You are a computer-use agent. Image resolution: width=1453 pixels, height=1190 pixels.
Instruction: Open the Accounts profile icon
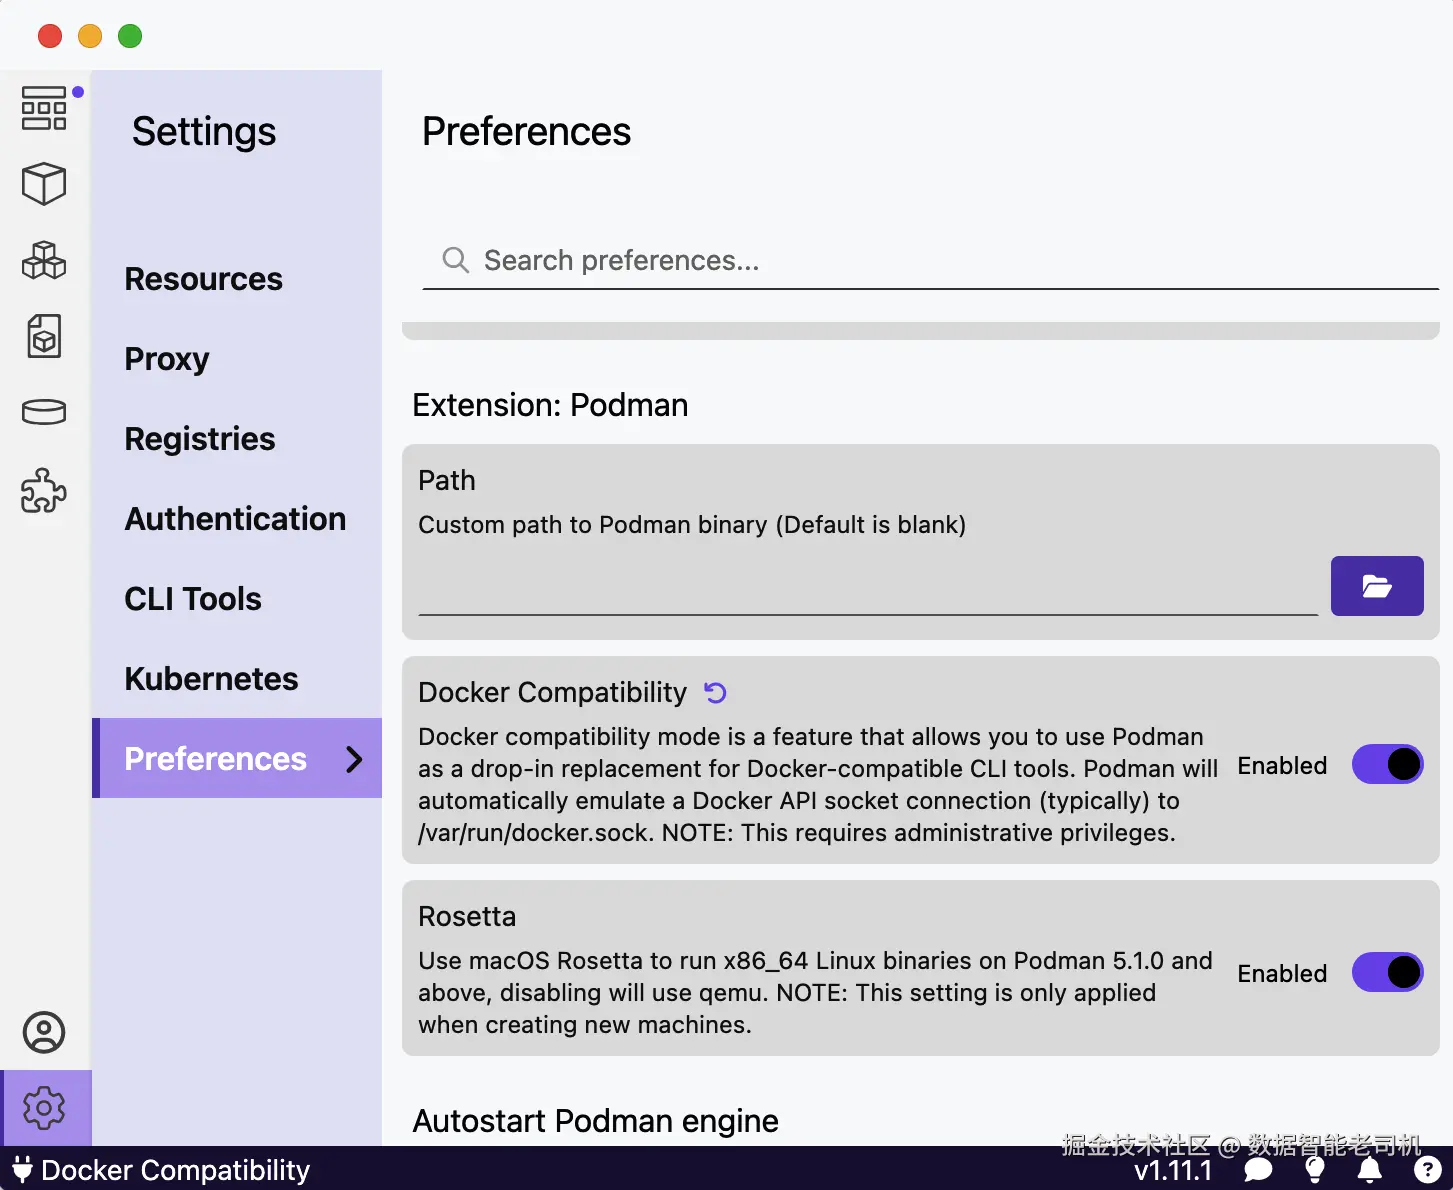pyautogui.click(x=44, y=1032)
